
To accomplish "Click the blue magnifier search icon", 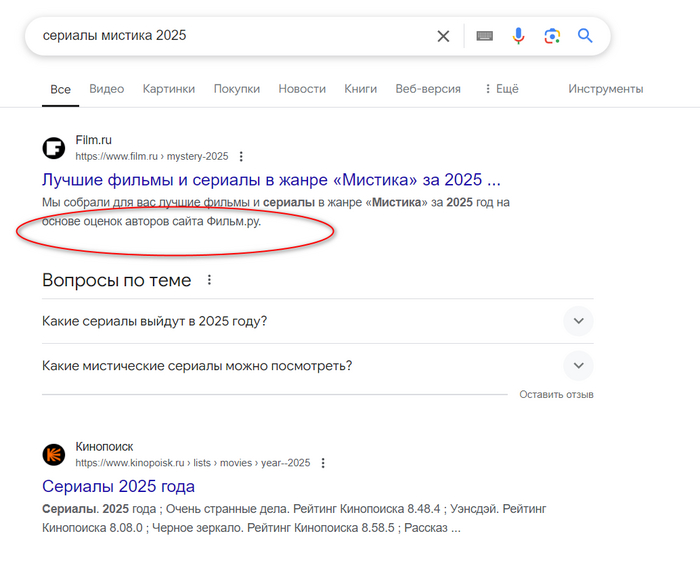I will coord(585,36).
